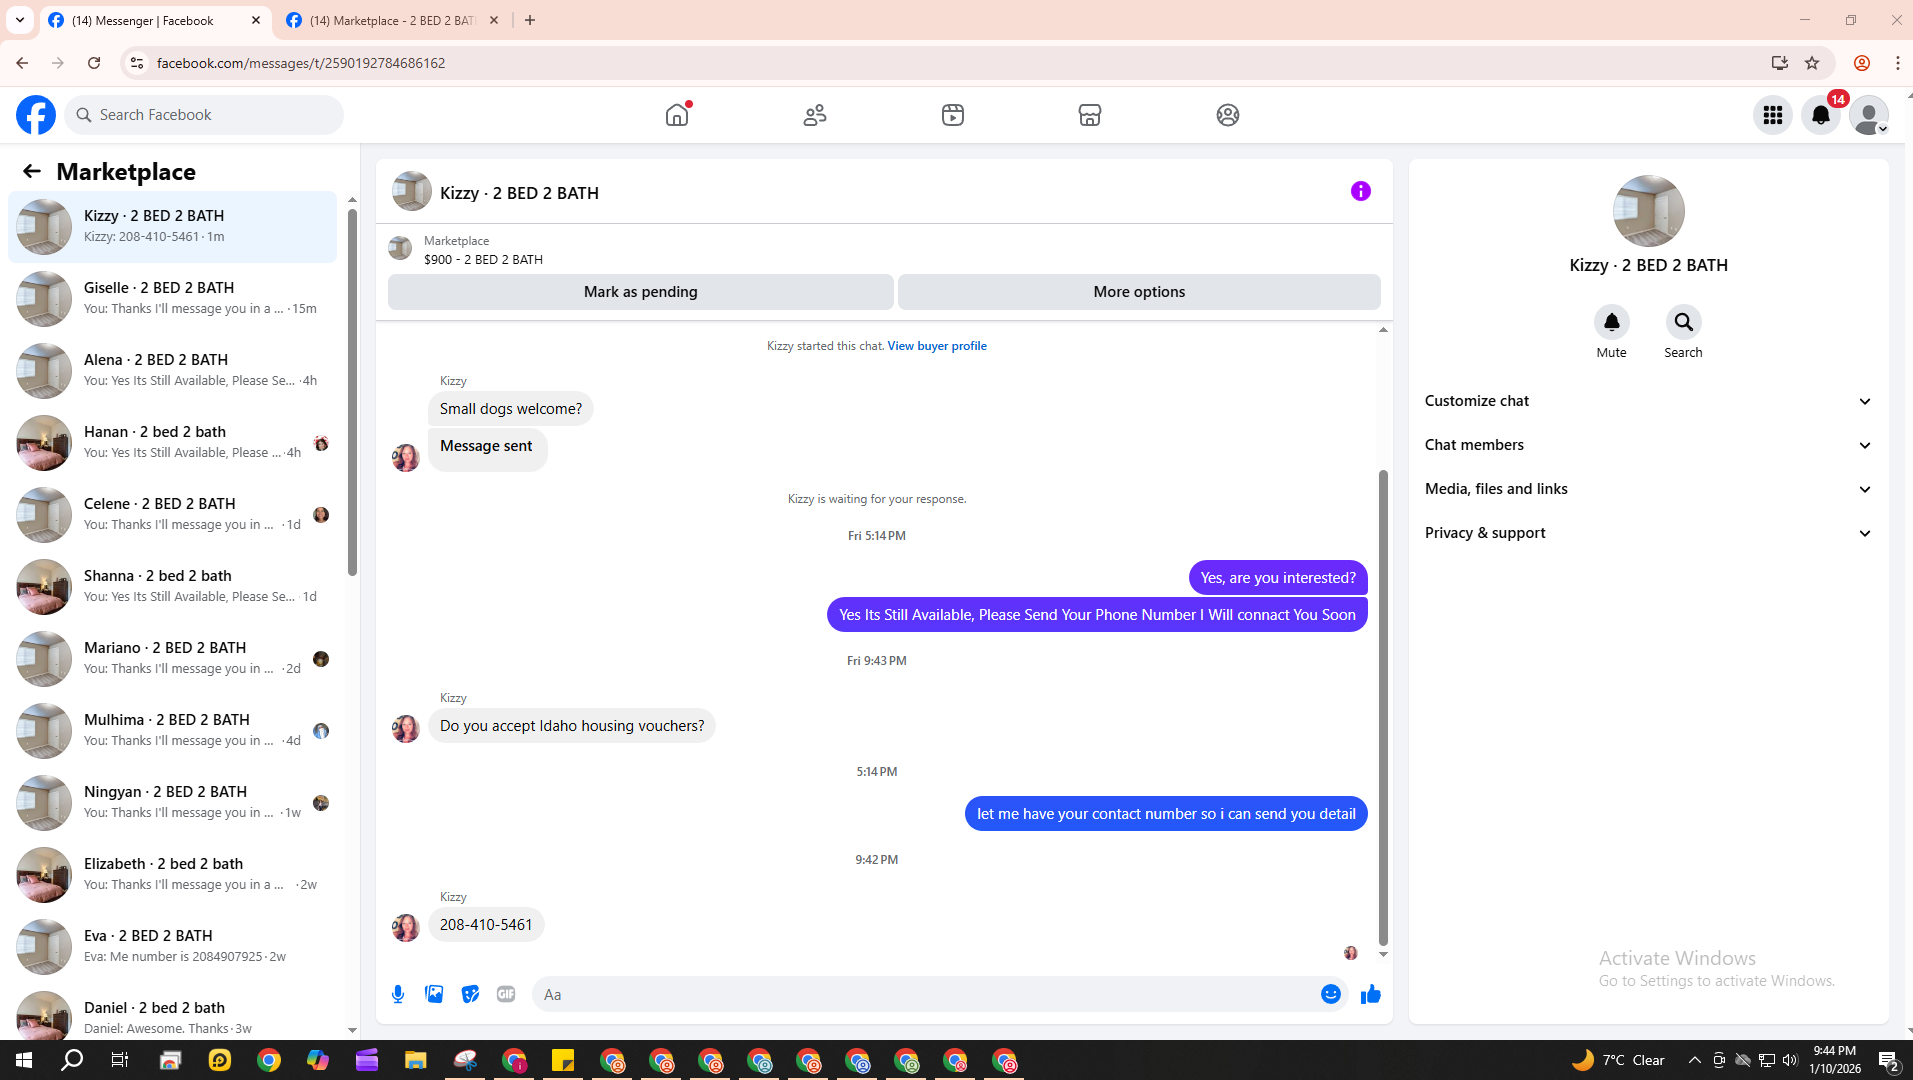Open Celene 2 BED 2 BATH conversation

click(172, 514)
